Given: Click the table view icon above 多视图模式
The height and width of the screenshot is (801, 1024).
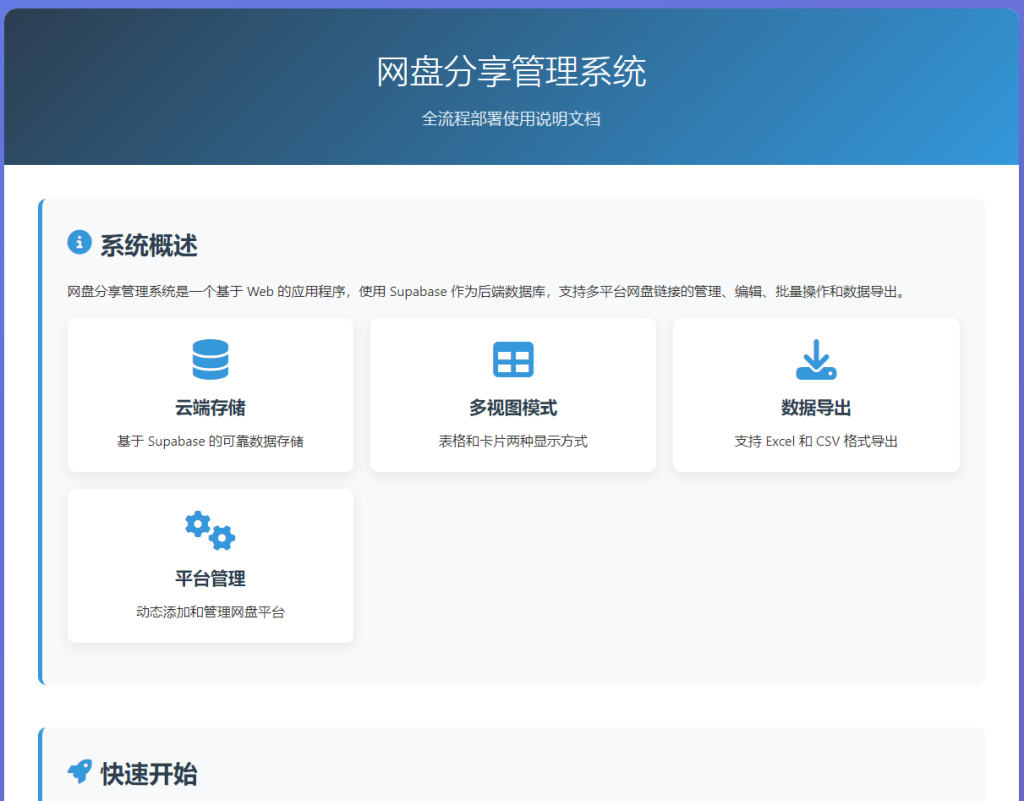Looking at the screenshot, I should coord(513,358).
